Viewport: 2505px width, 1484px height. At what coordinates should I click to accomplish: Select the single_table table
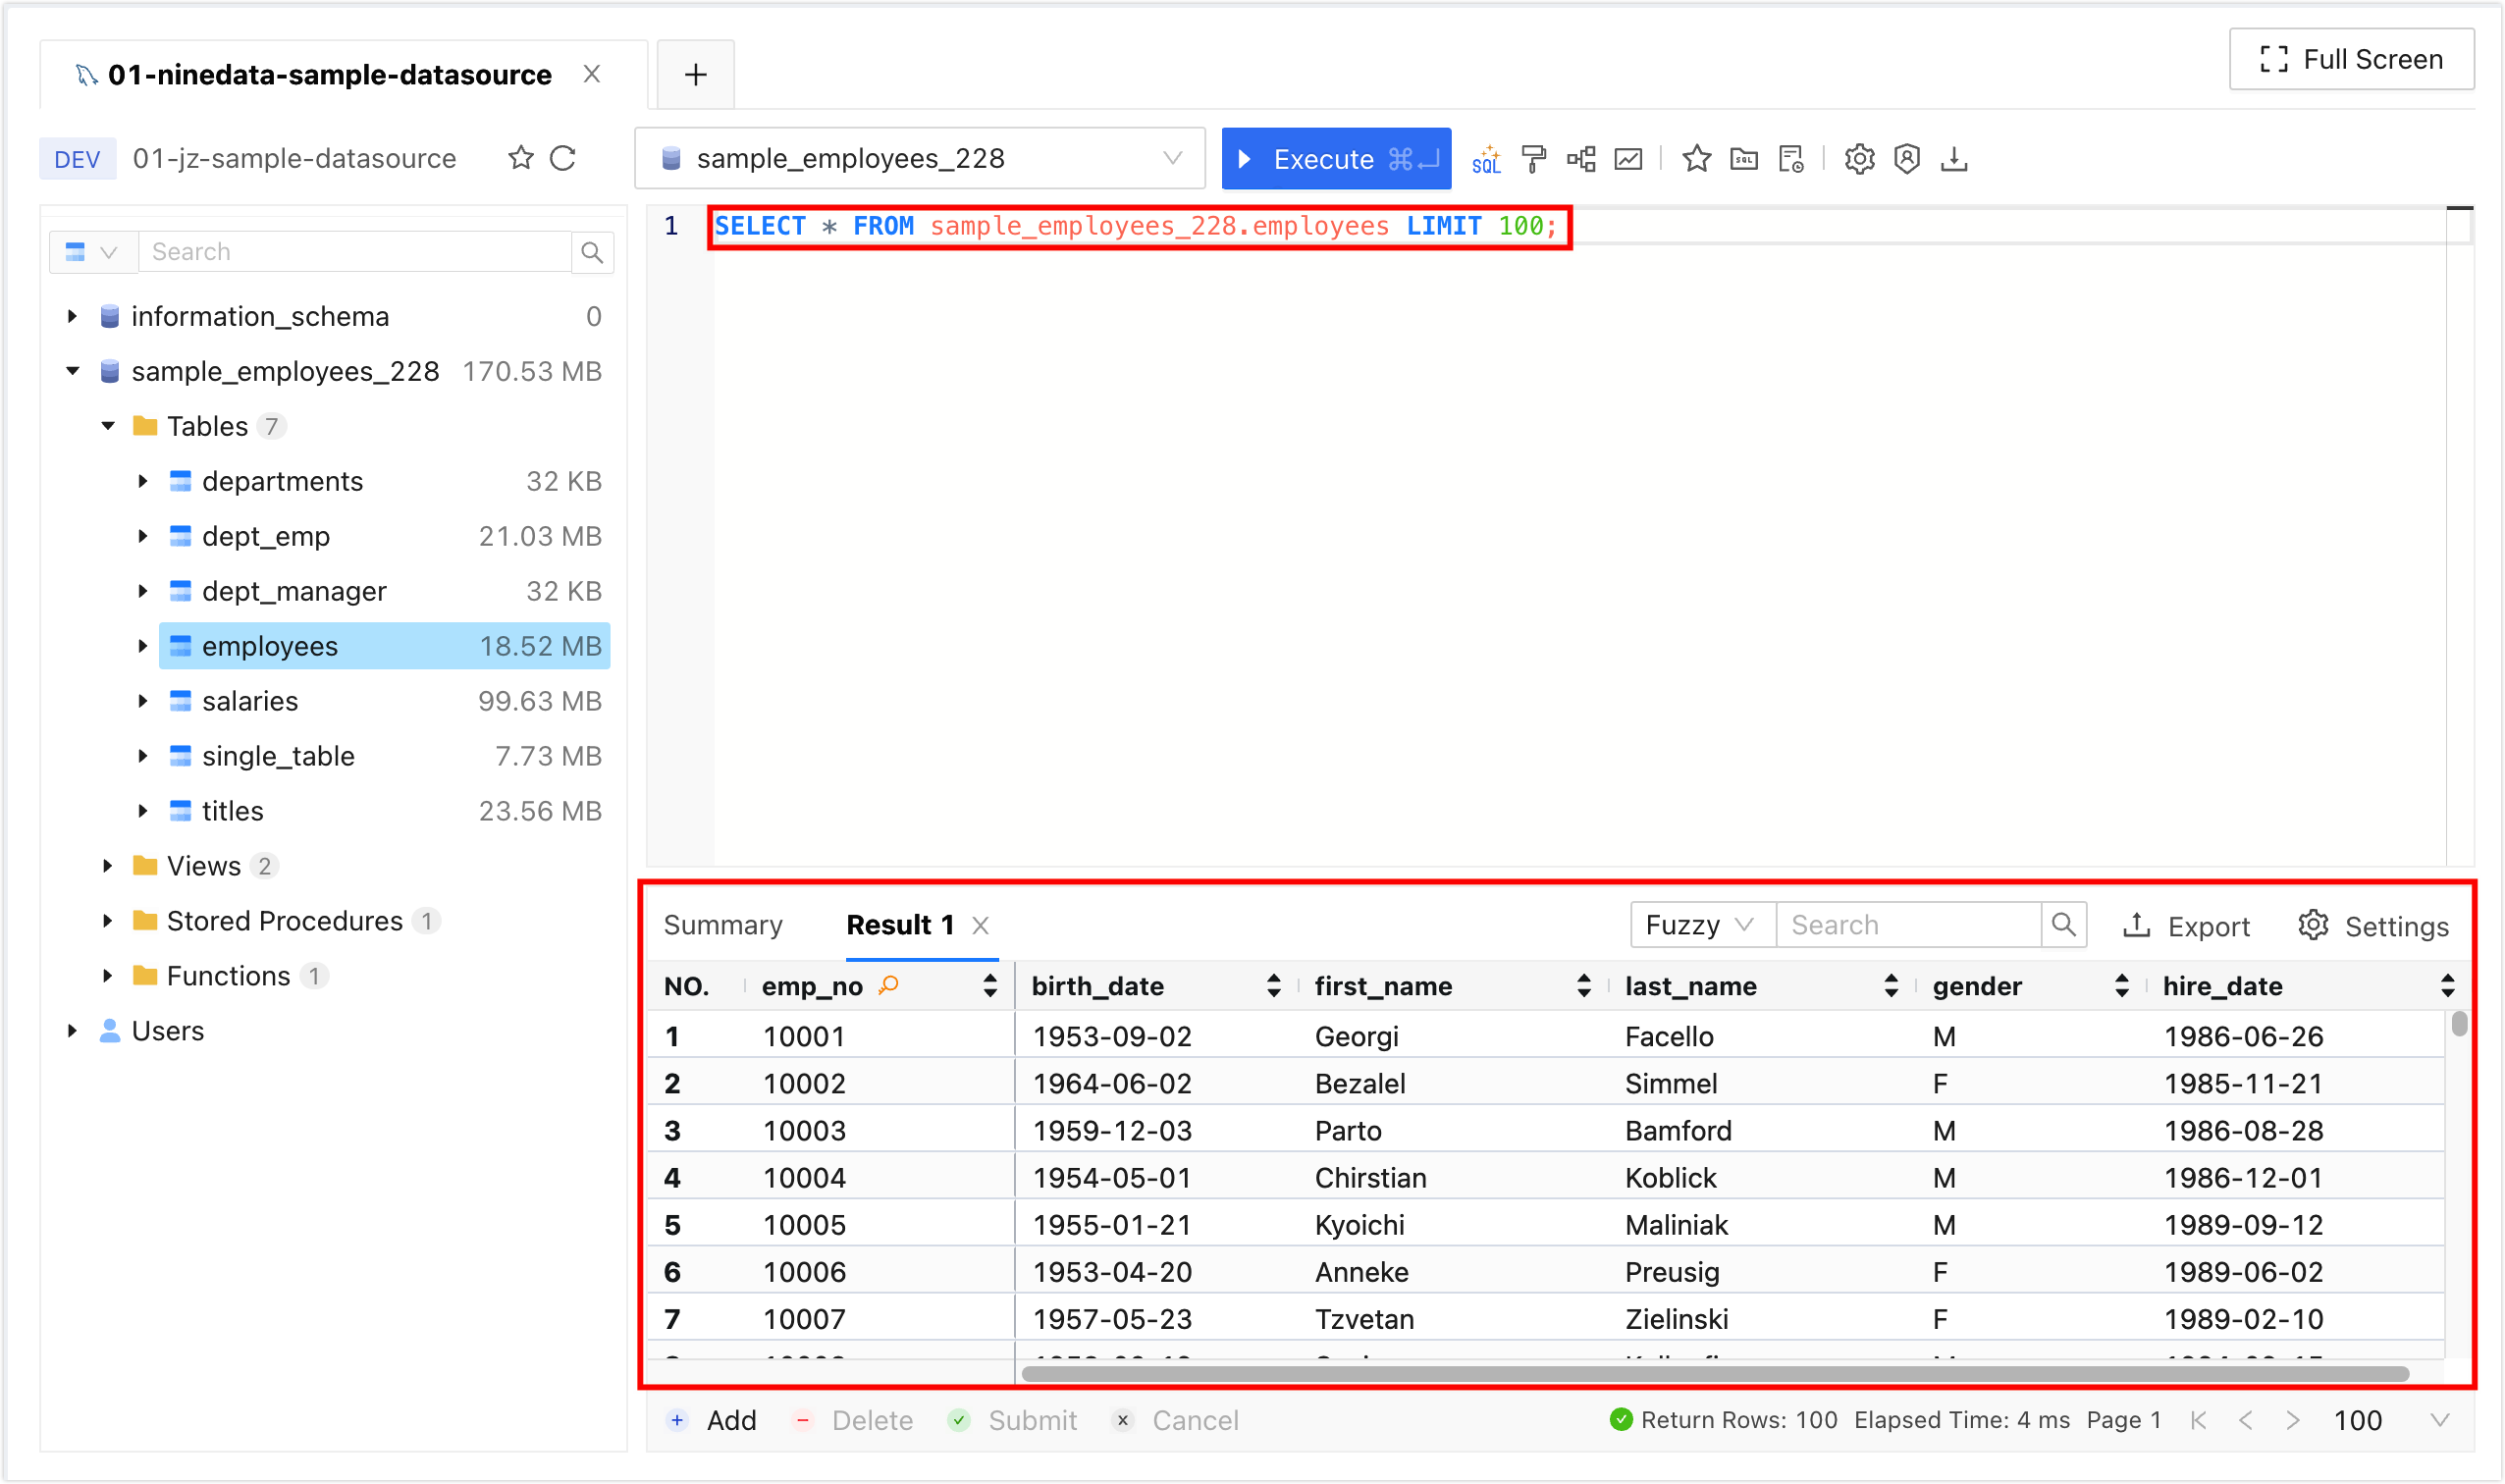coord(384,757)
